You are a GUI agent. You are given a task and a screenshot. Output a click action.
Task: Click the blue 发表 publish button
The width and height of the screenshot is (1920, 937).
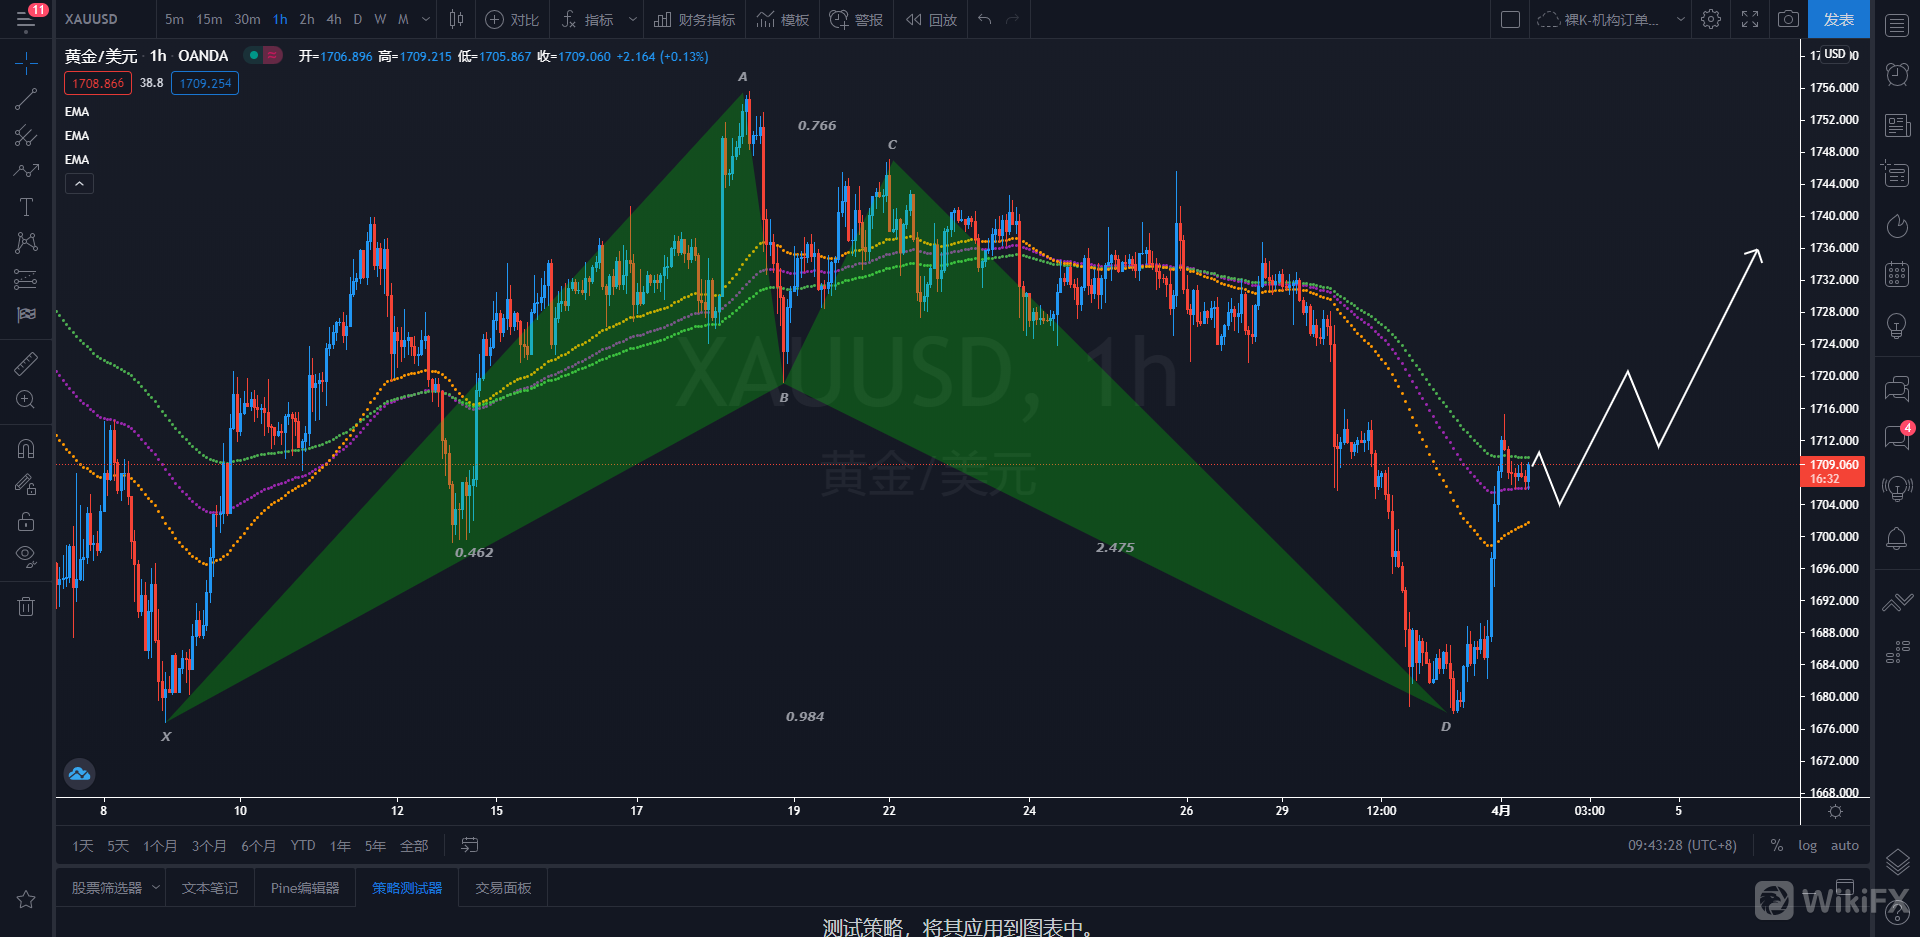[x=1838, y=19]
